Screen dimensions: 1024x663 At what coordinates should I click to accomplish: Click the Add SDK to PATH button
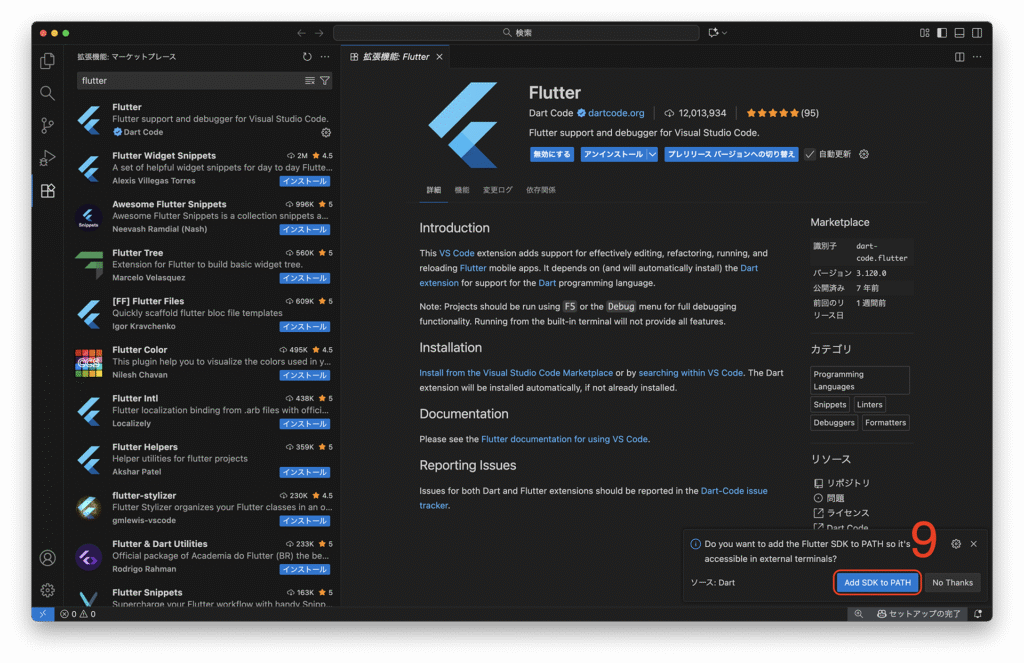pos(877,582)
